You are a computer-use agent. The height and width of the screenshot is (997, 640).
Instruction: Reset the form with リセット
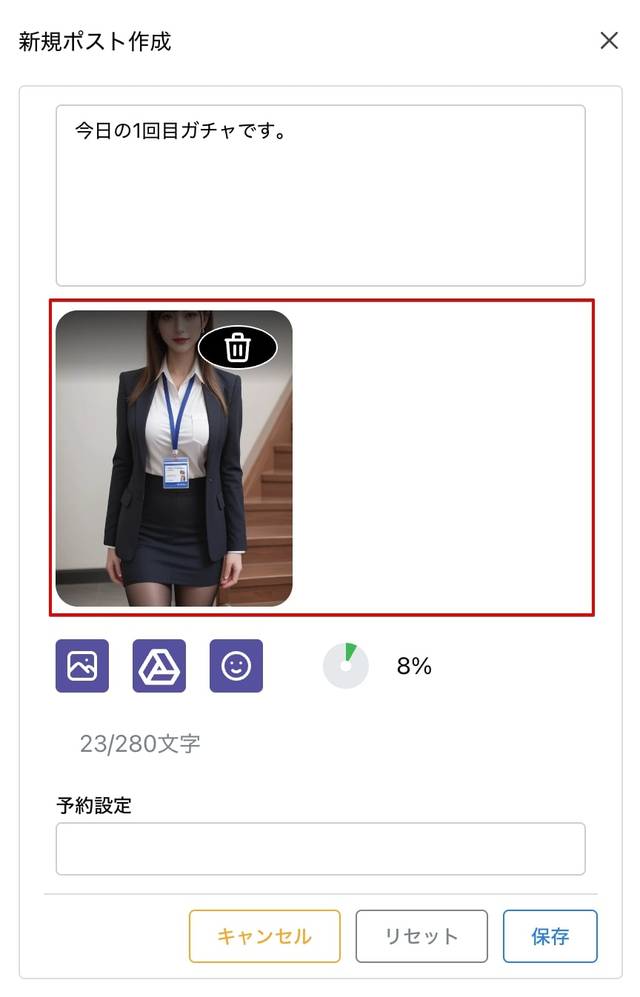click(x=421, y=936)
